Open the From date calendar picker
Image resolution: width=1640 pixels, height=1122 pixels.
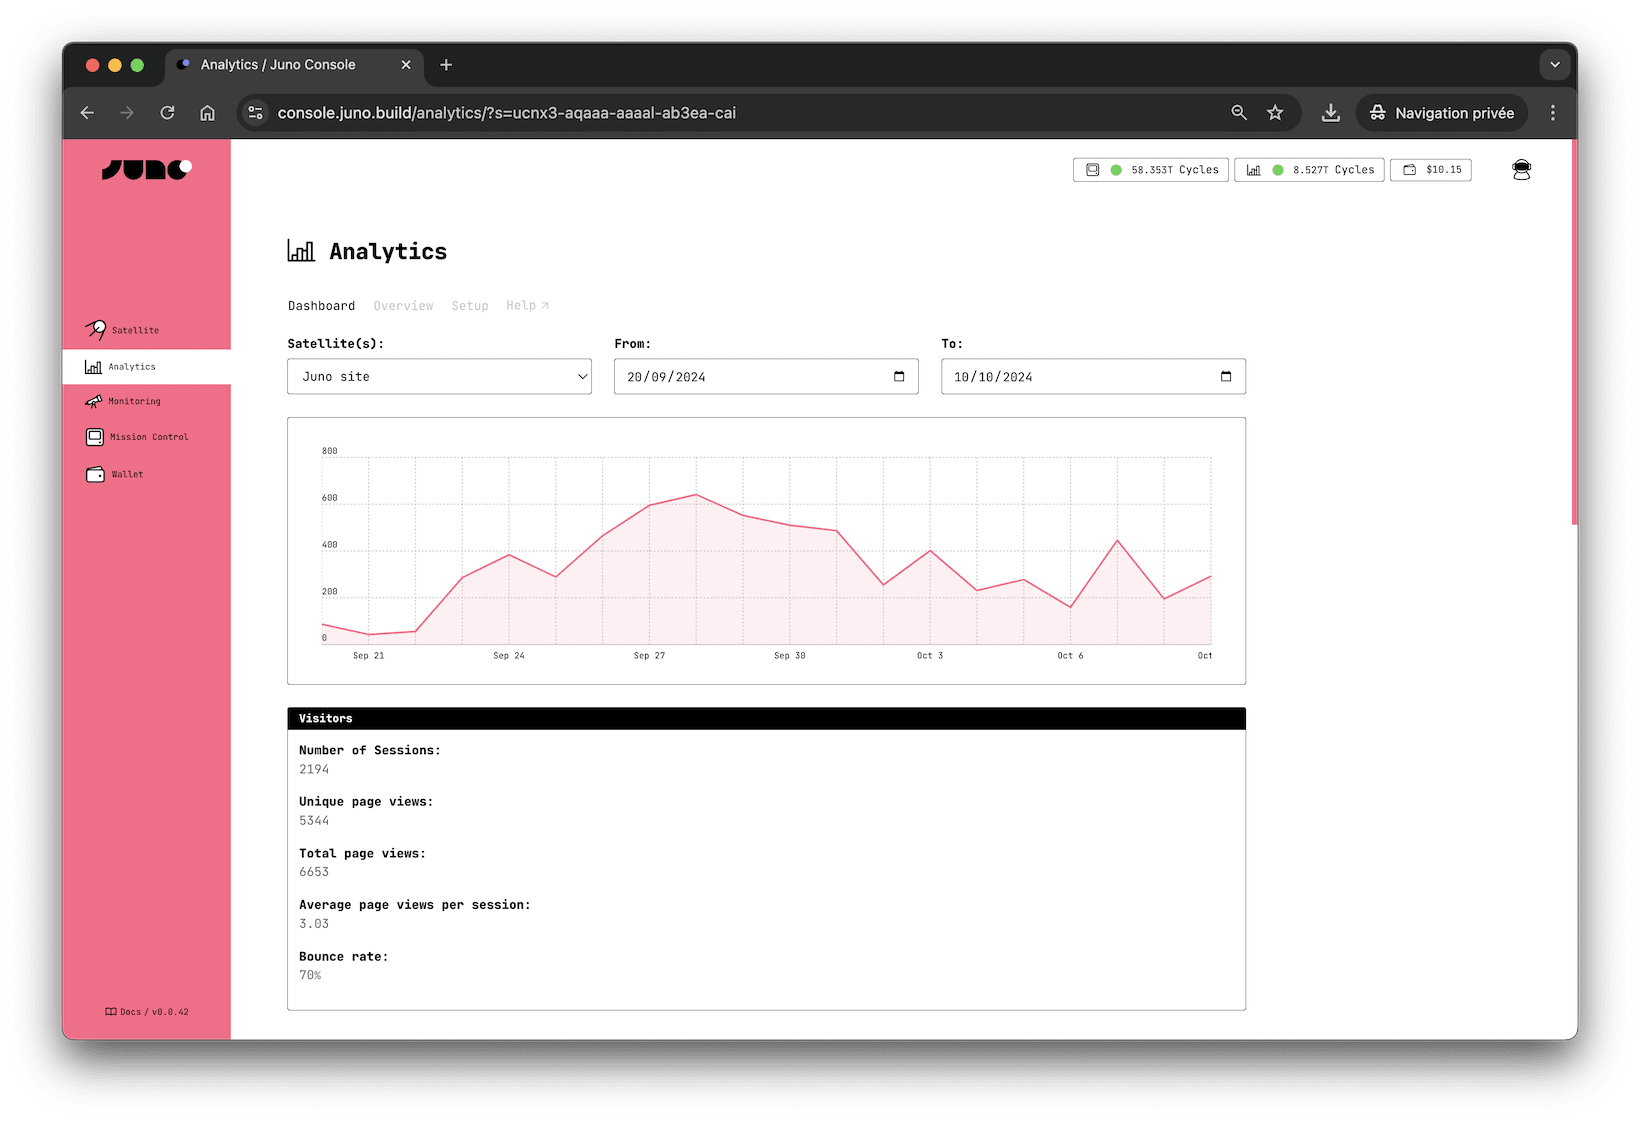(x=897, y=376)
